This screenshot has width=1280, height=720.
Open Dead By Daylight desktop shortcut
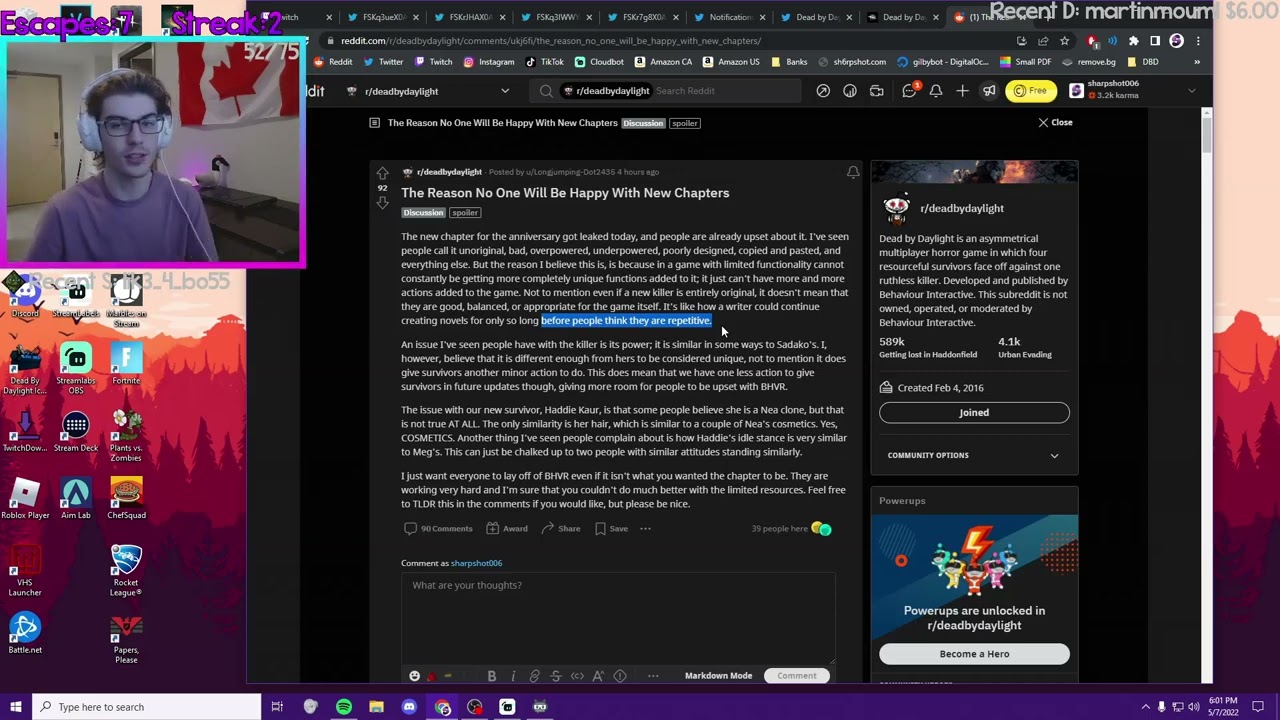[x=25, y=370]
